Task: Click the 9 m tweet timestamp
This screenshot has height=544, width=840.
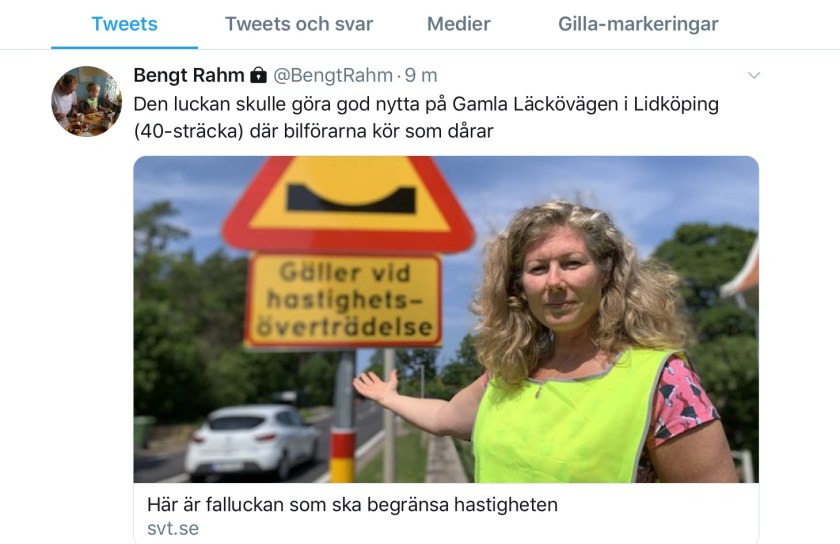Action: click(421, 76)
